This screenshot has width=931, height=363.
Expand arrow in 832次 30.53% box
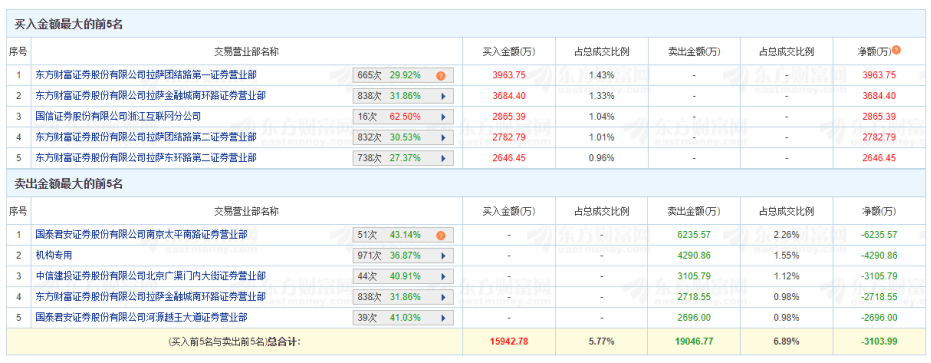coord(442,137)
